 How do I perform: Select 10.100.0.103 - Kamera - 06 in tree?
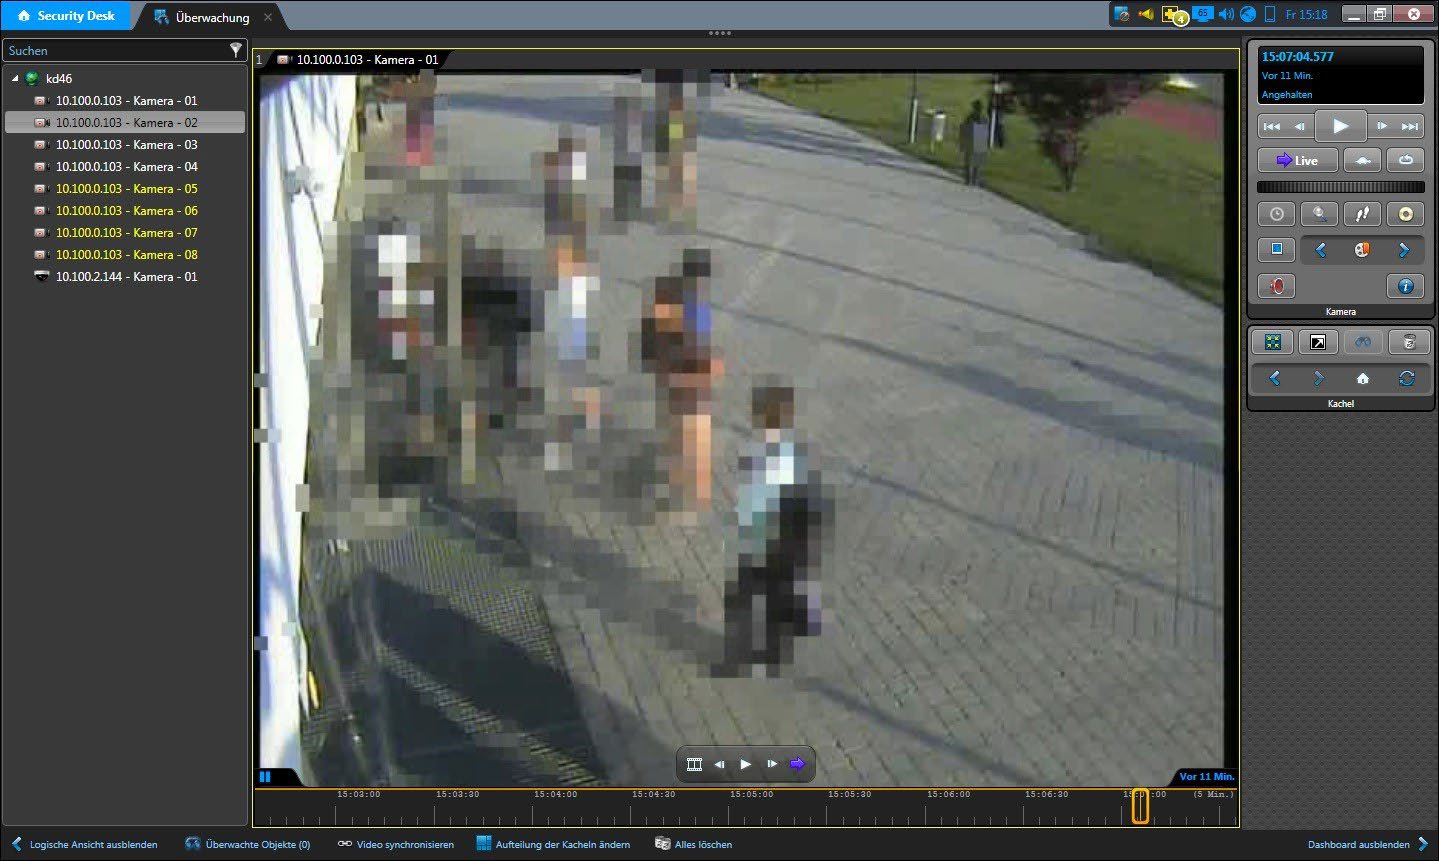coord(126,211)
